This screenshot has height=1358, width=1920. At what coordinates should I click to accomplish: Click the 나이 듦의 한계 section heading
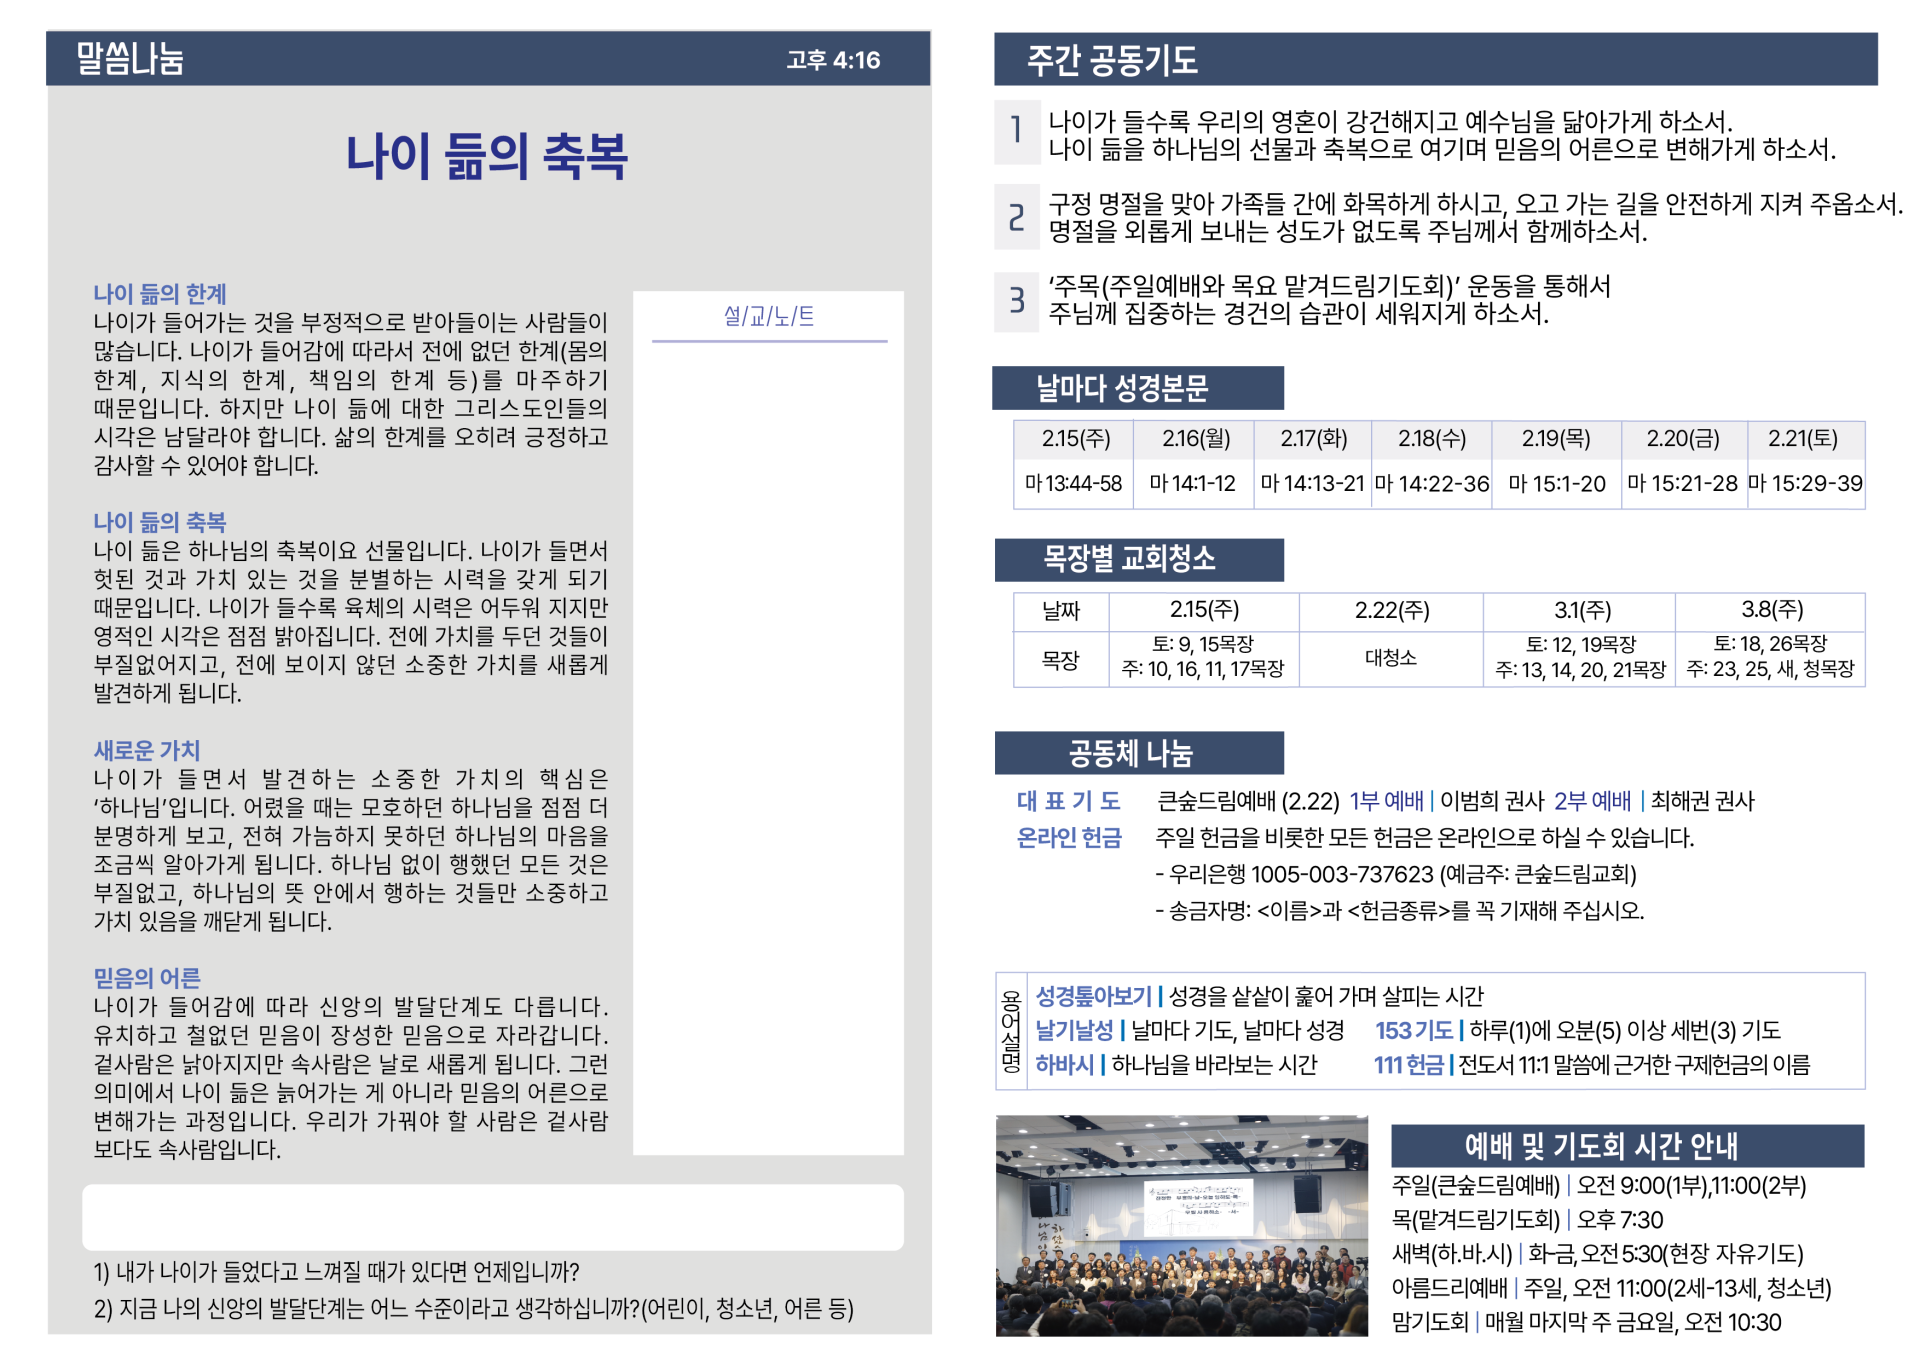tap(160, 294)
